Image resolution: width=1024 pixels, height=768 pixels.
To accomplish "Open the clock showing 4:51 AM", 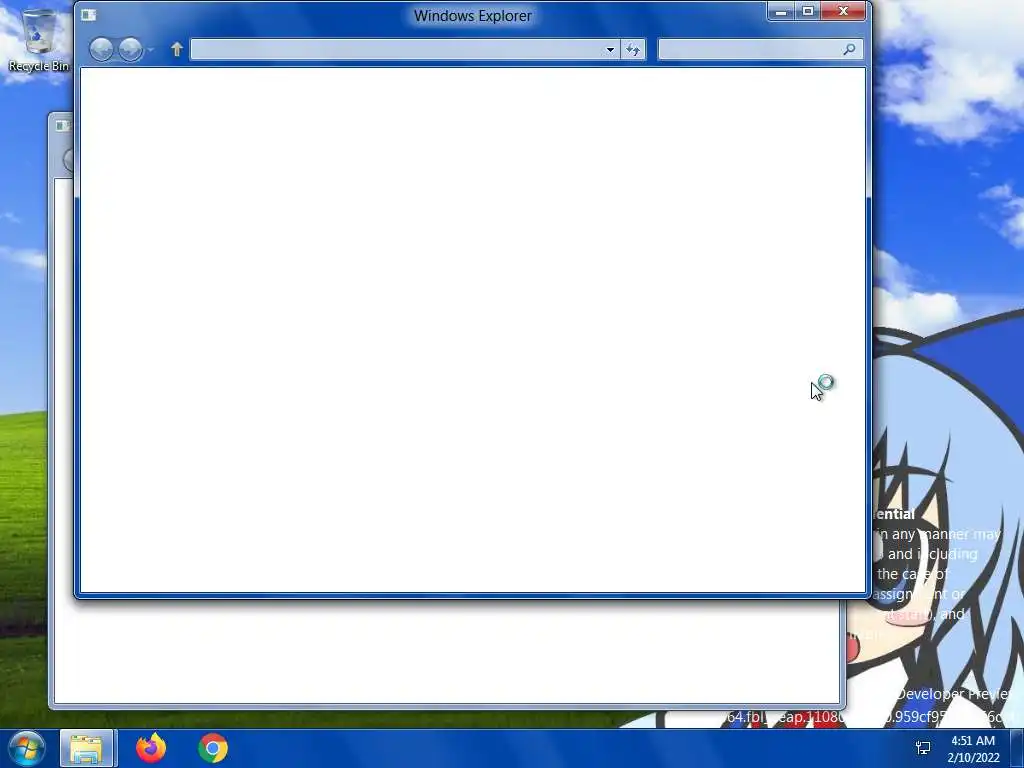I will [973, 749].
